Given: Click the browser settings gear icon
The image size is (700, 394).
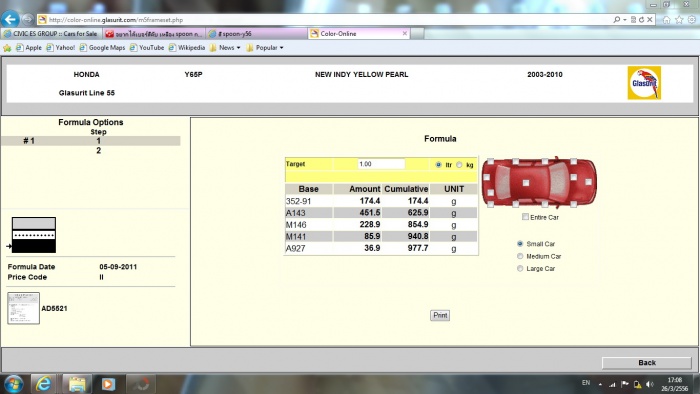Looking at the screenshot, I should point(692,20).
